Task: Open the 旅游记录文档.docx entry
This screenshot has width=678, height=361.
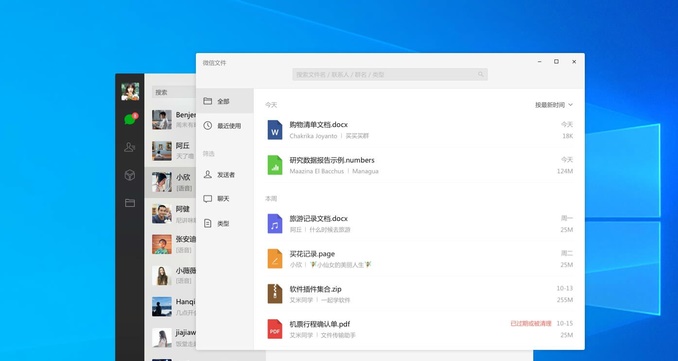Action: (x=419, y=224)
